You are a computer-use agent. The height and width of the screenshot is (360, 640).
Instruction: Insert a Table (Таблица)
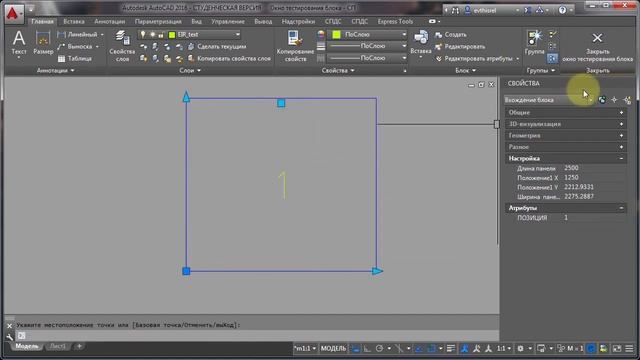tap(75, 58)
